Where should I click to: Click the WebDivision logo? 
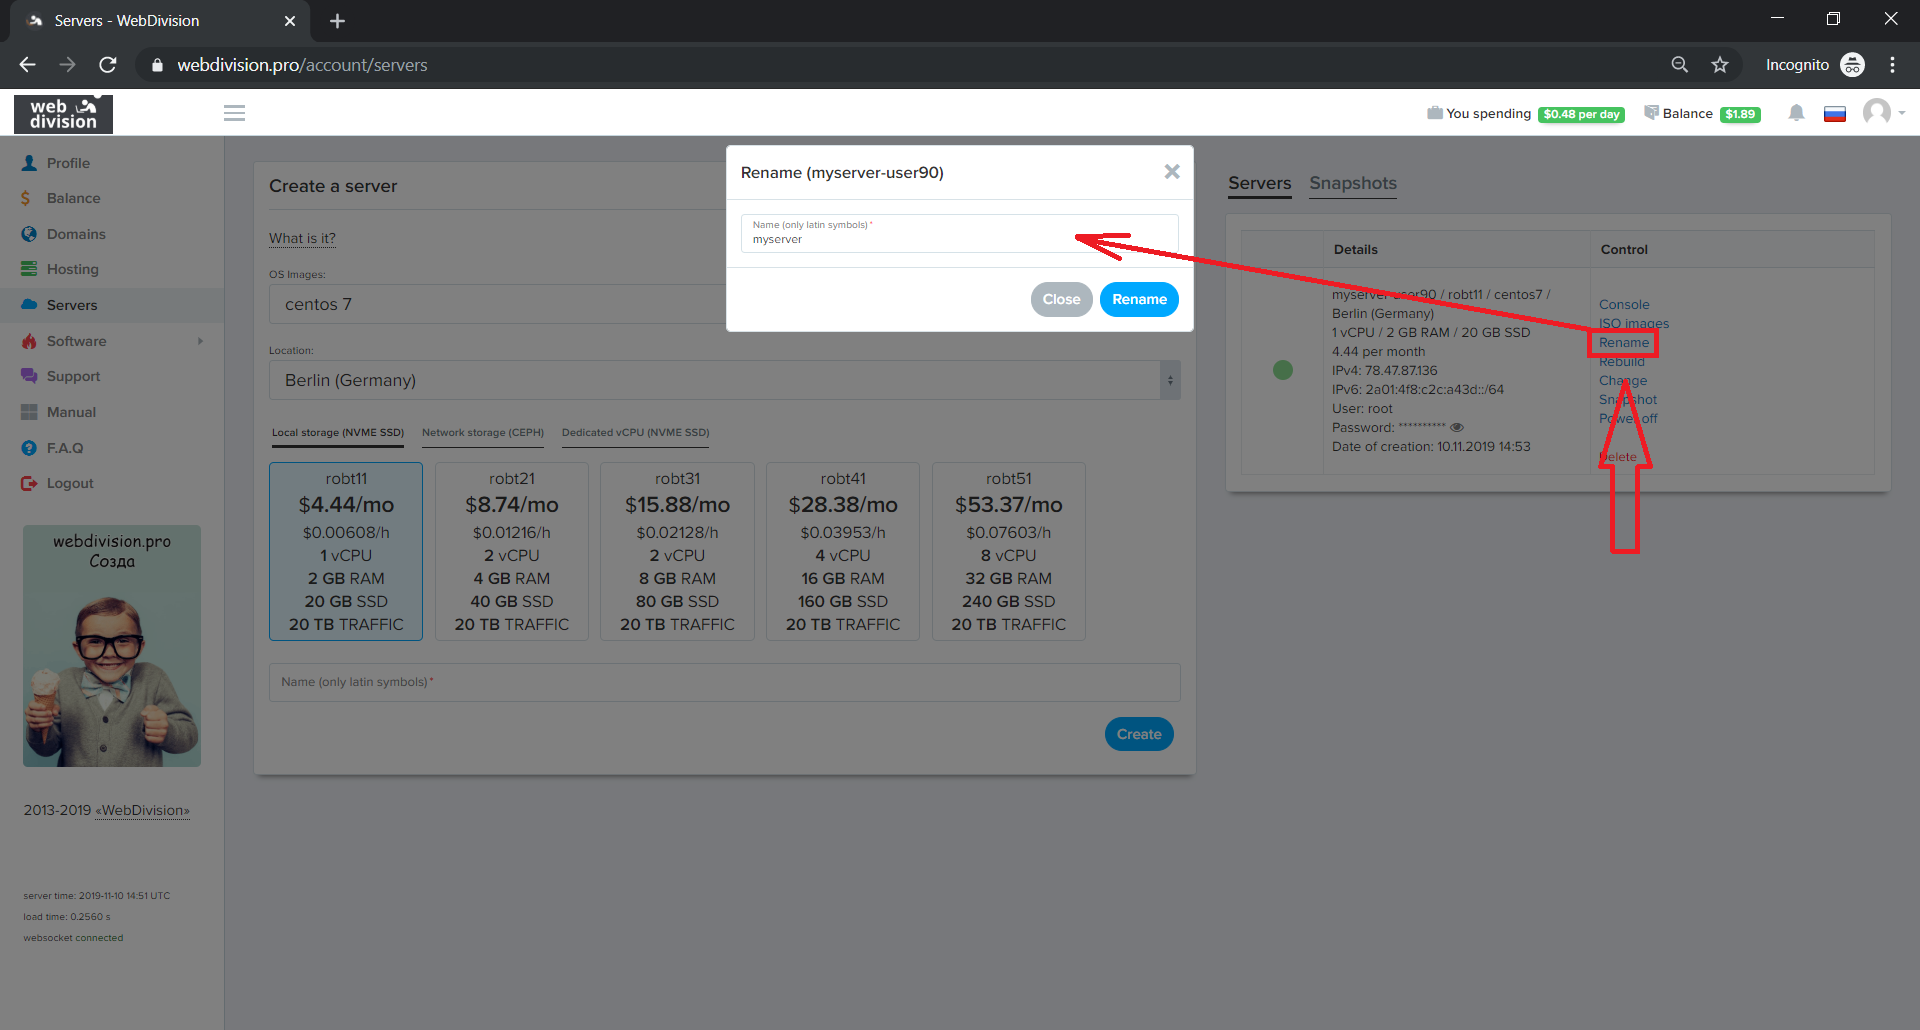pyautogui.click(x=63, y=114)
